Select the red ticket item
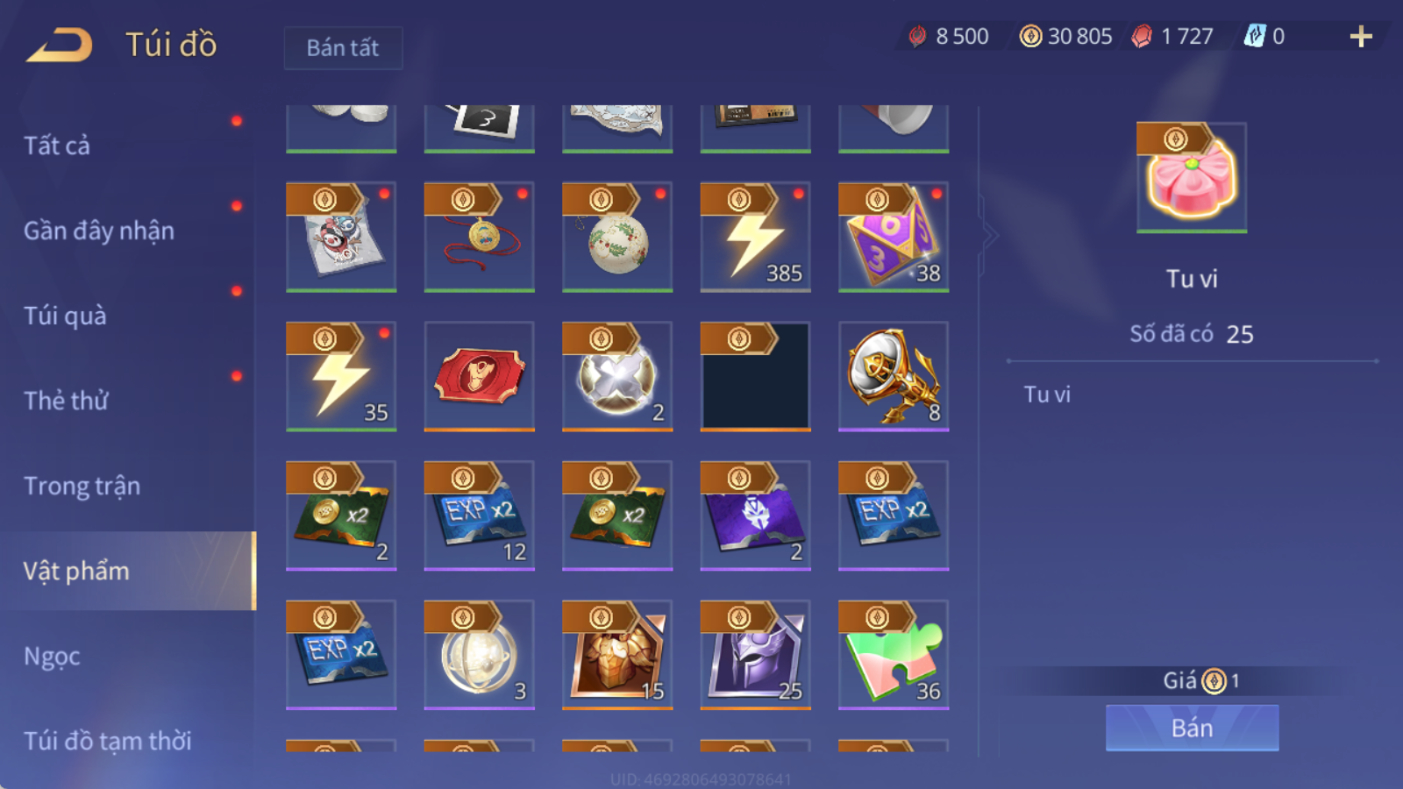Screen dimensions: 1403x789 point(479,377)
